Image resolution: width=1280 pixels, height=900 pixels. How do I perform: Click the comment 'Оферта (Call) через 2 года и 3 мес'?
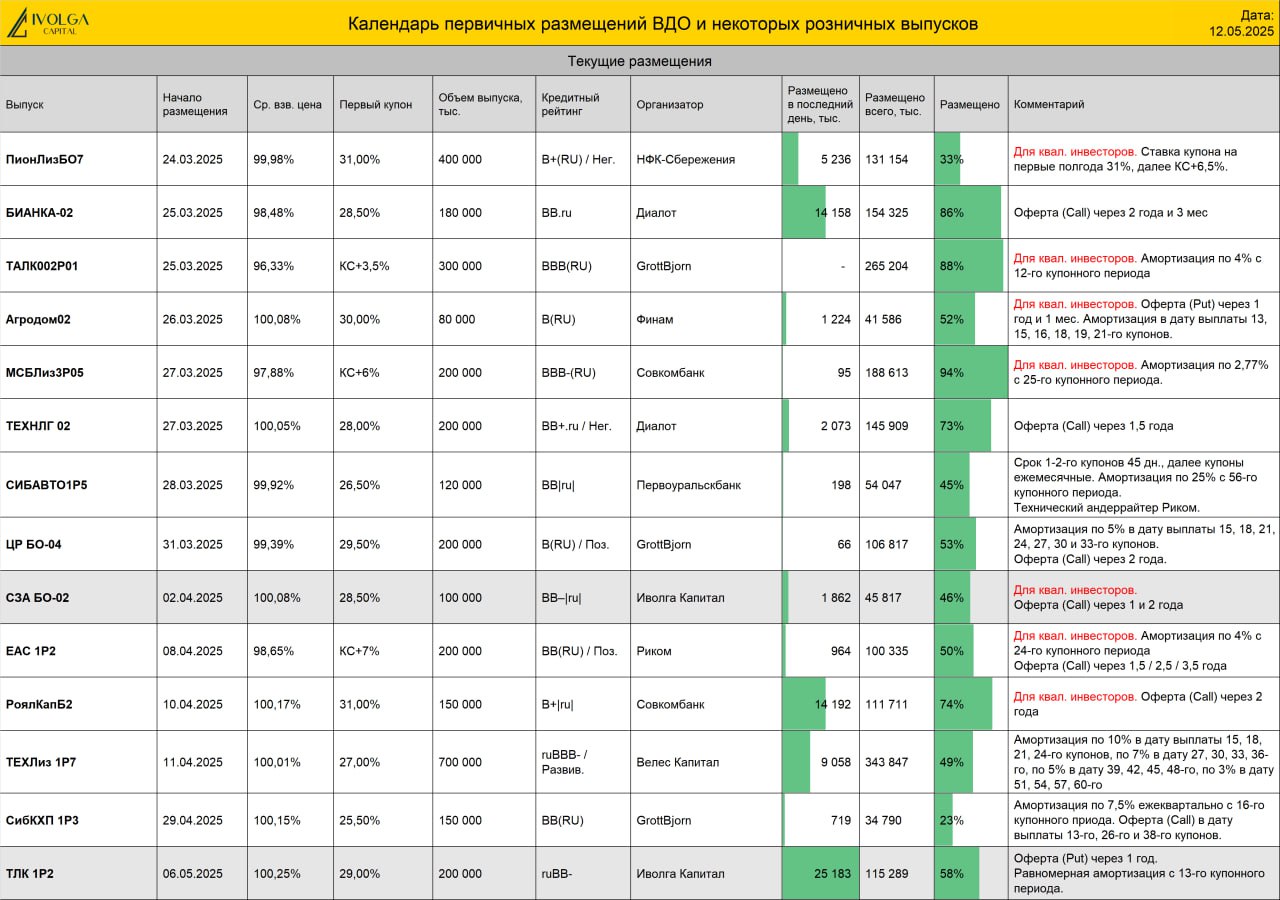pos(1111,212)
